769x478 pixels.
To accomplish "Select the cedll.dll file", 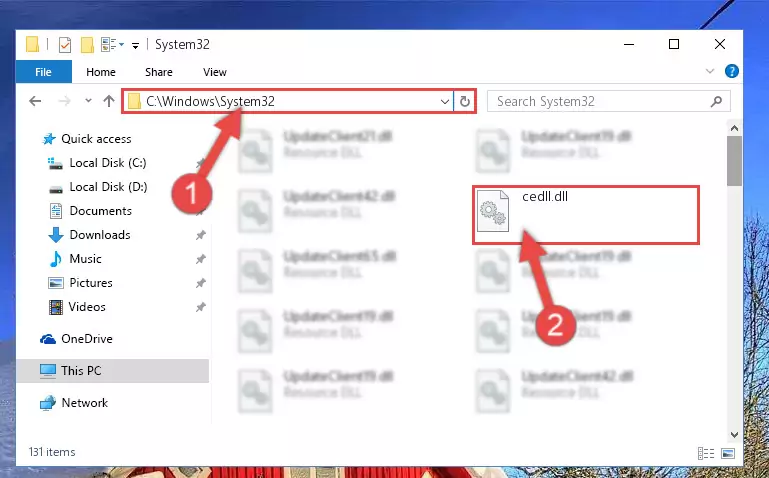I will (586, 215).
